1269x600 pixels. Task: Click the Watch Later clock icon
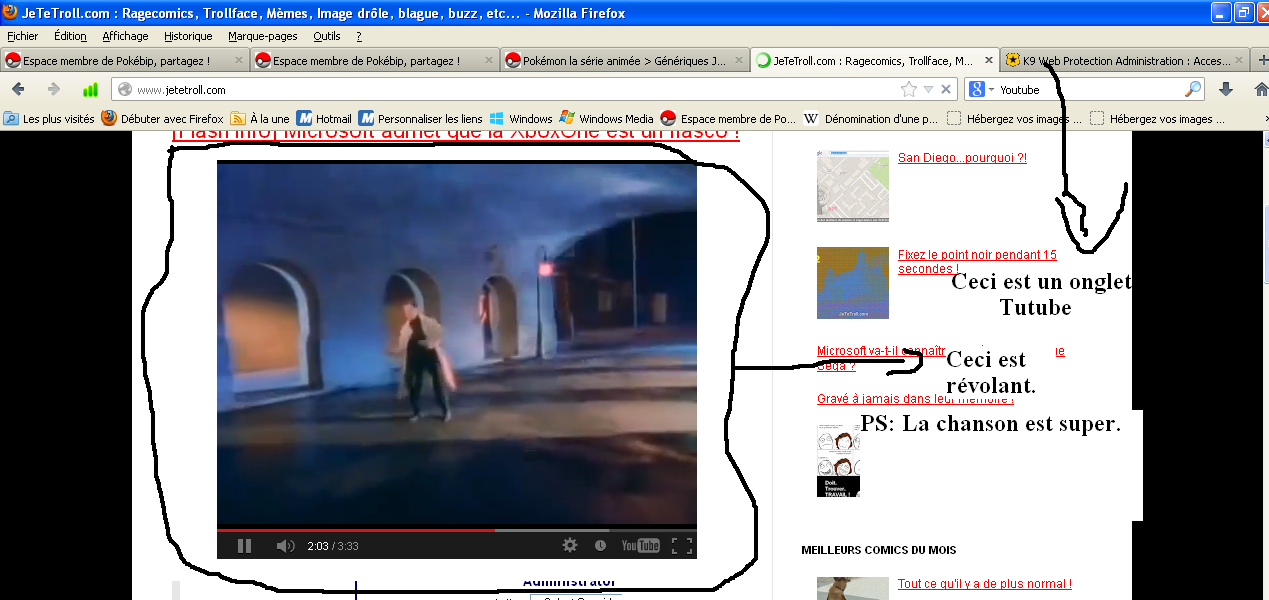pyautogui.click(x=600, y=545)
